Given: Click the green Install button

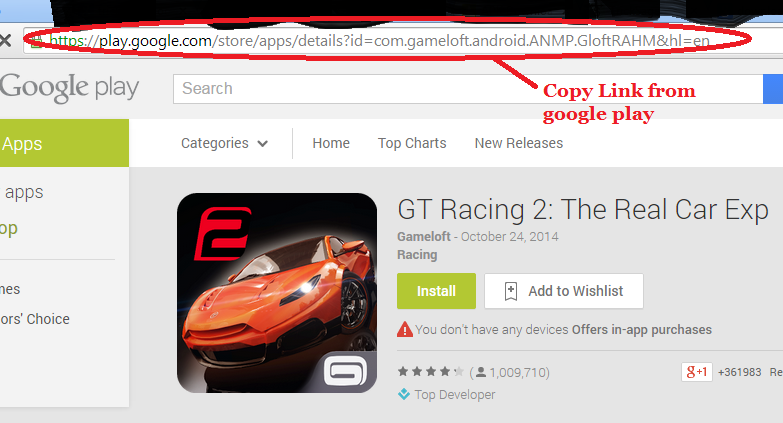Looking at the screenshot, I should tap(436, 291).
